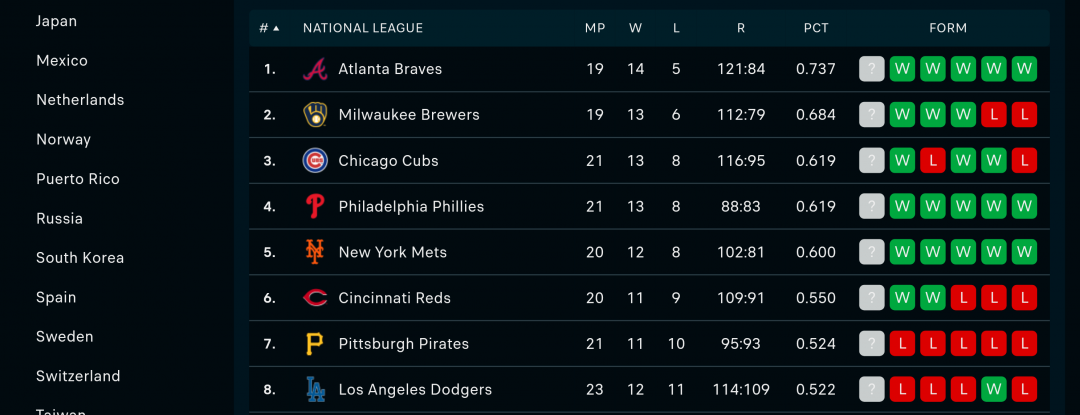Click the Atlanta Braves team logo
Screen dimensions: 1080x415
tap(315, 69)
